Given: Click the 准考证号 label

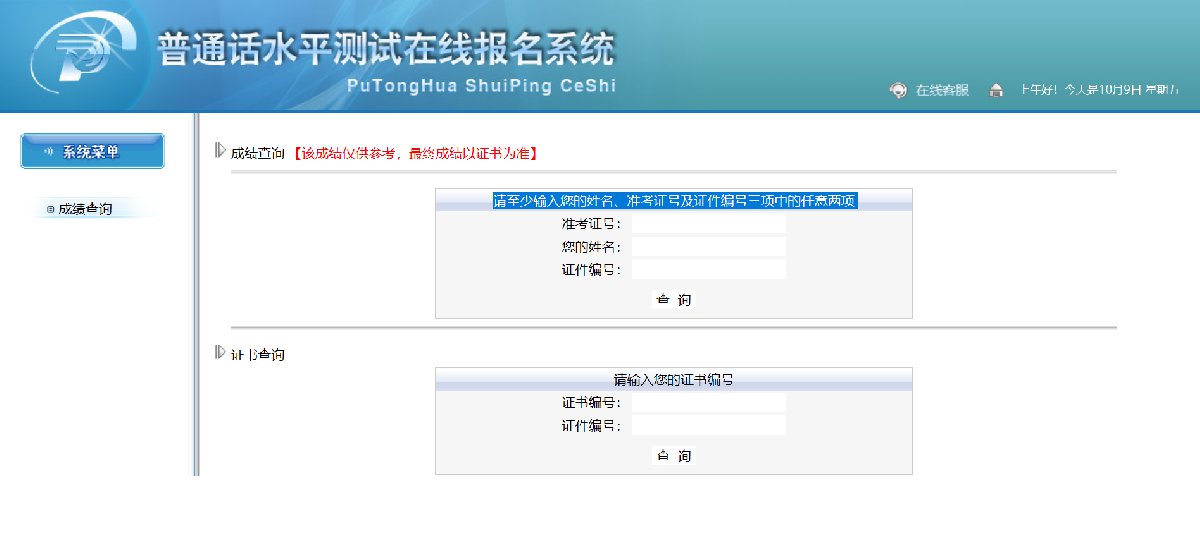Looking at the screenshot, I should [592, 224].
